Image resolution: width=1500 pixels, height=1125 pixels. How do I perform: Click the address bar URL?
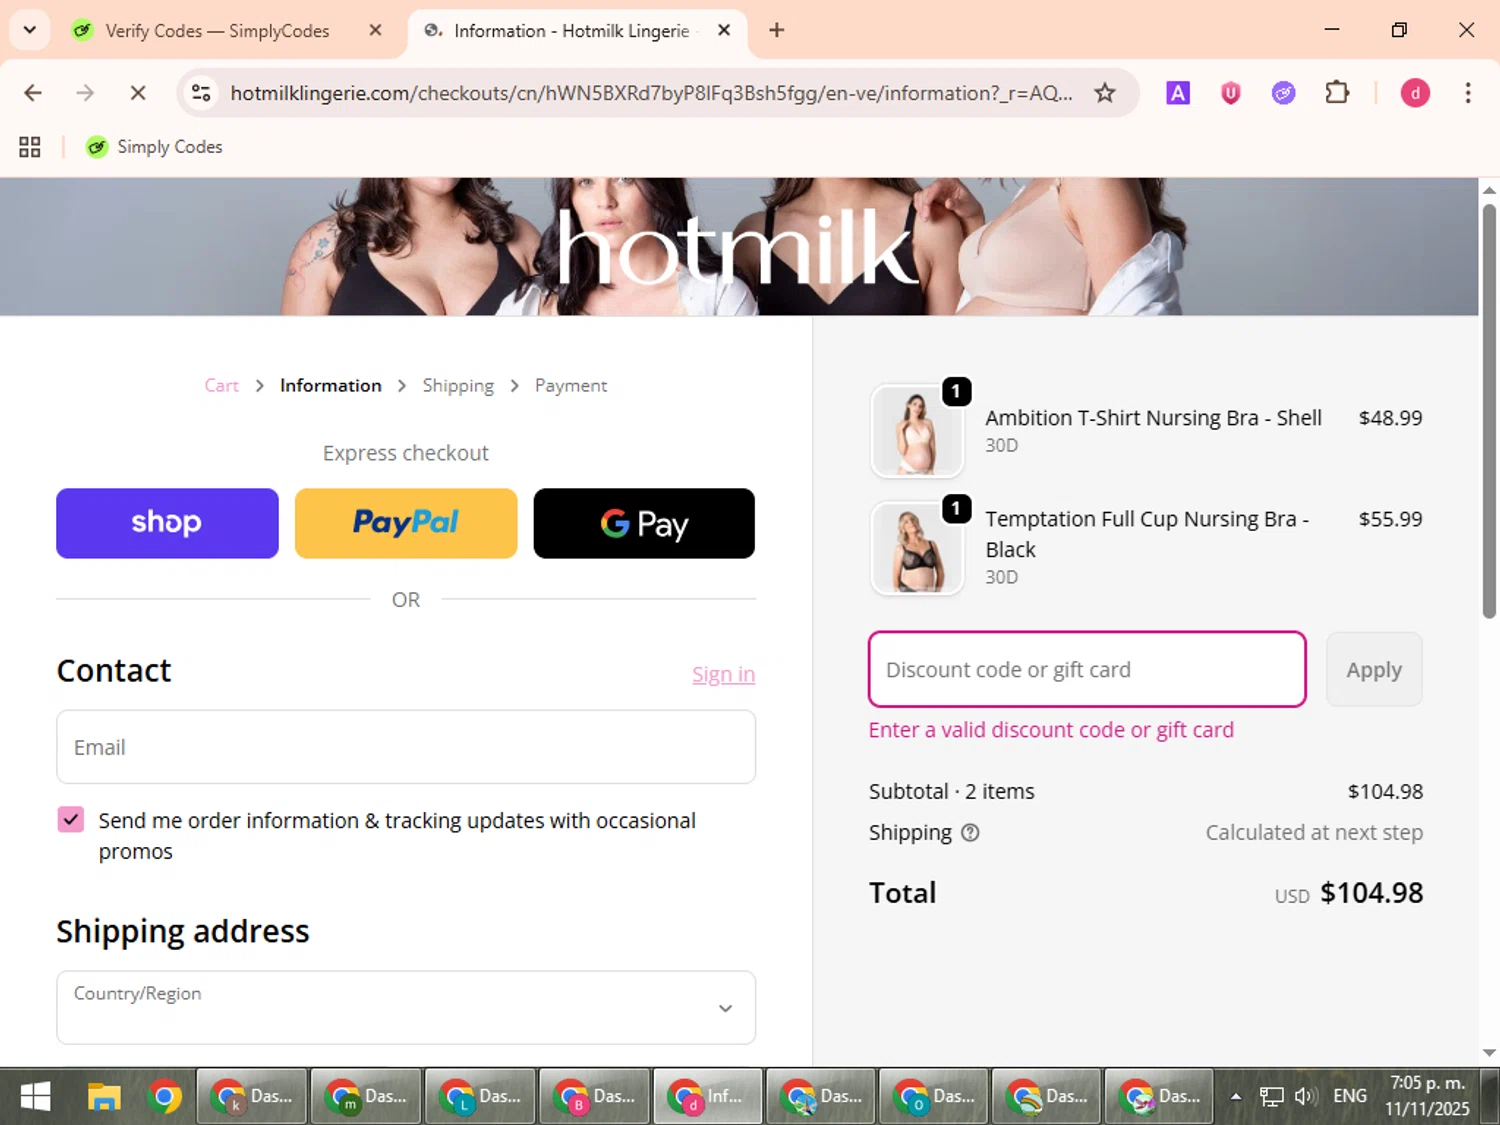coord(651,93)
